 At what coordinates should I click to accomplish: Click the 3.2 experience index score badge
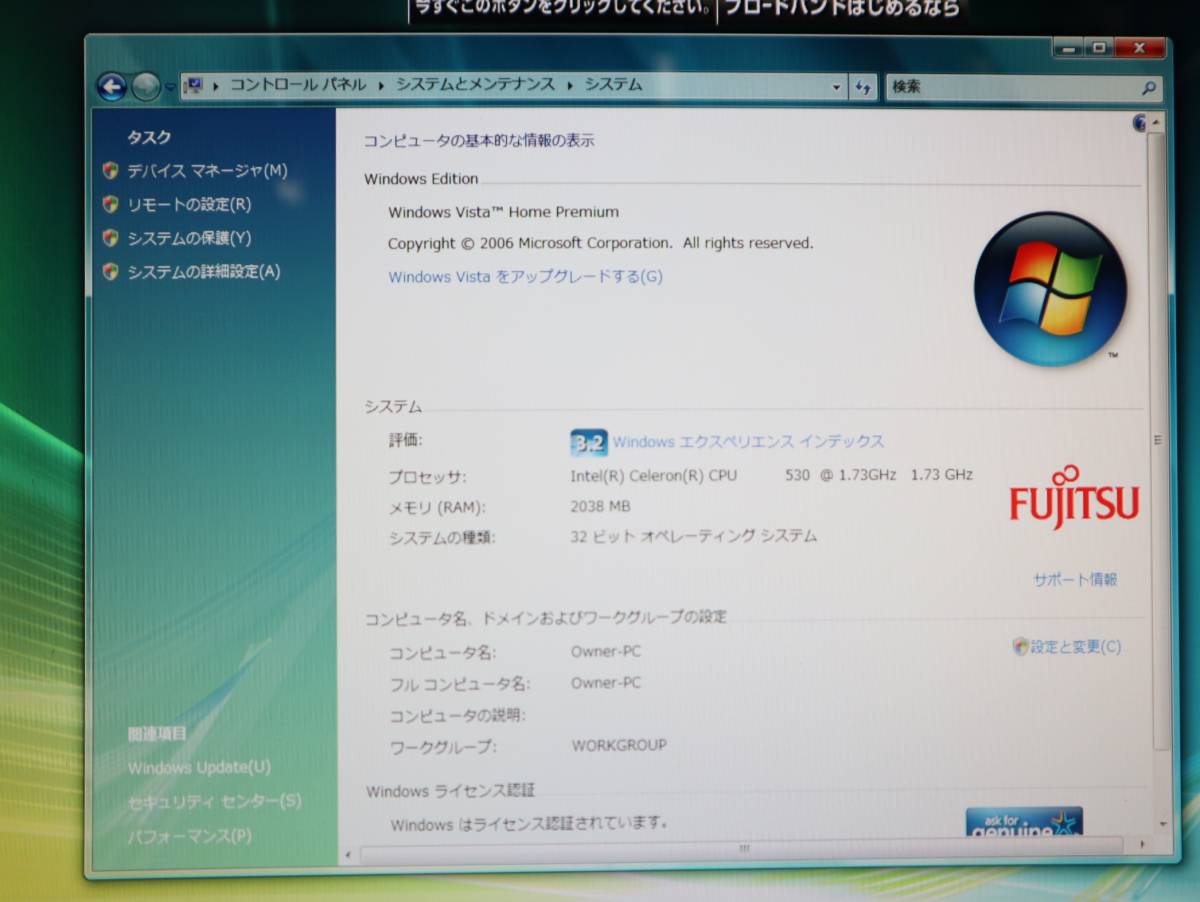coord(589,443)
